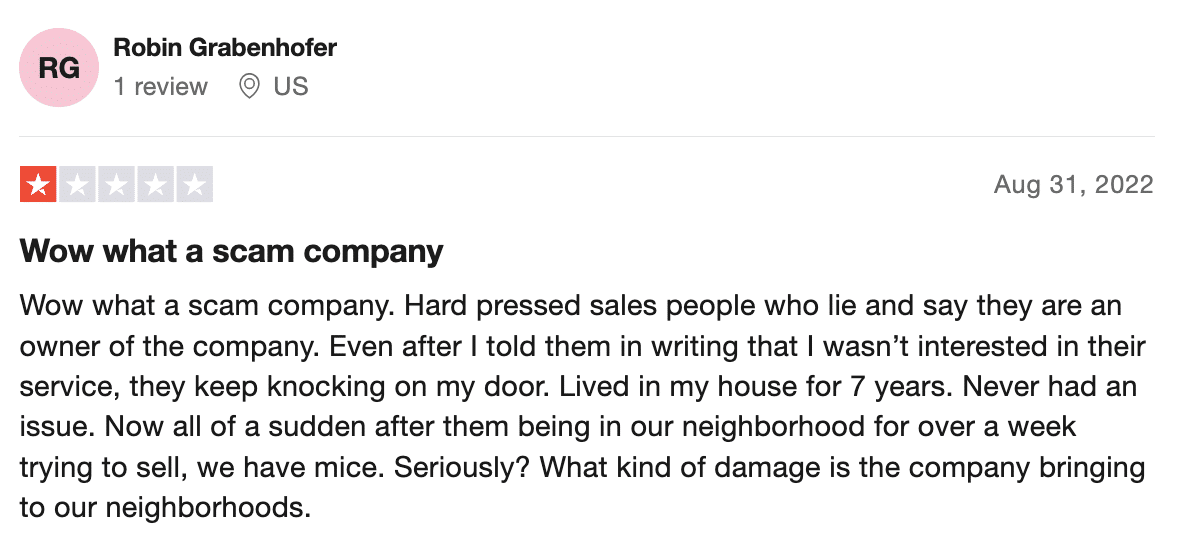This screenshot has height=542, width=1180.
Task: Click the review body paragraph text
Action: pos(583,407)
